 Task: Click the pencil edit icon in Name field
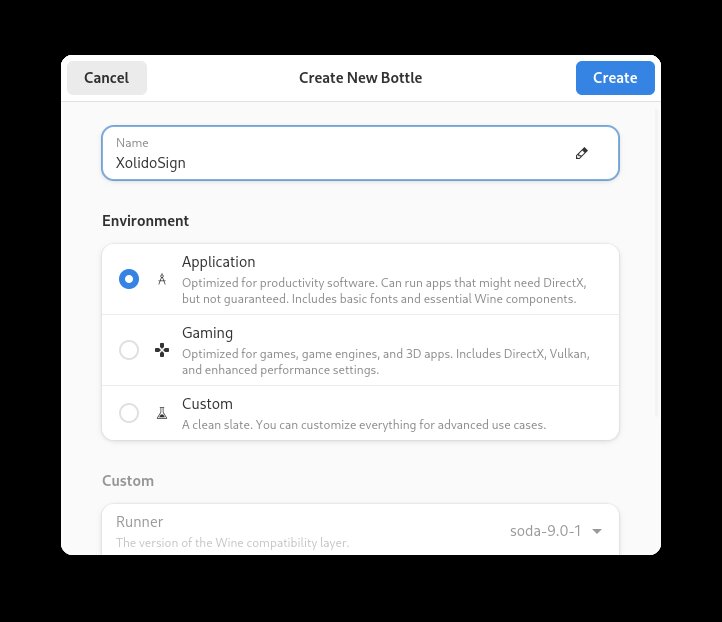coord(582,153)
